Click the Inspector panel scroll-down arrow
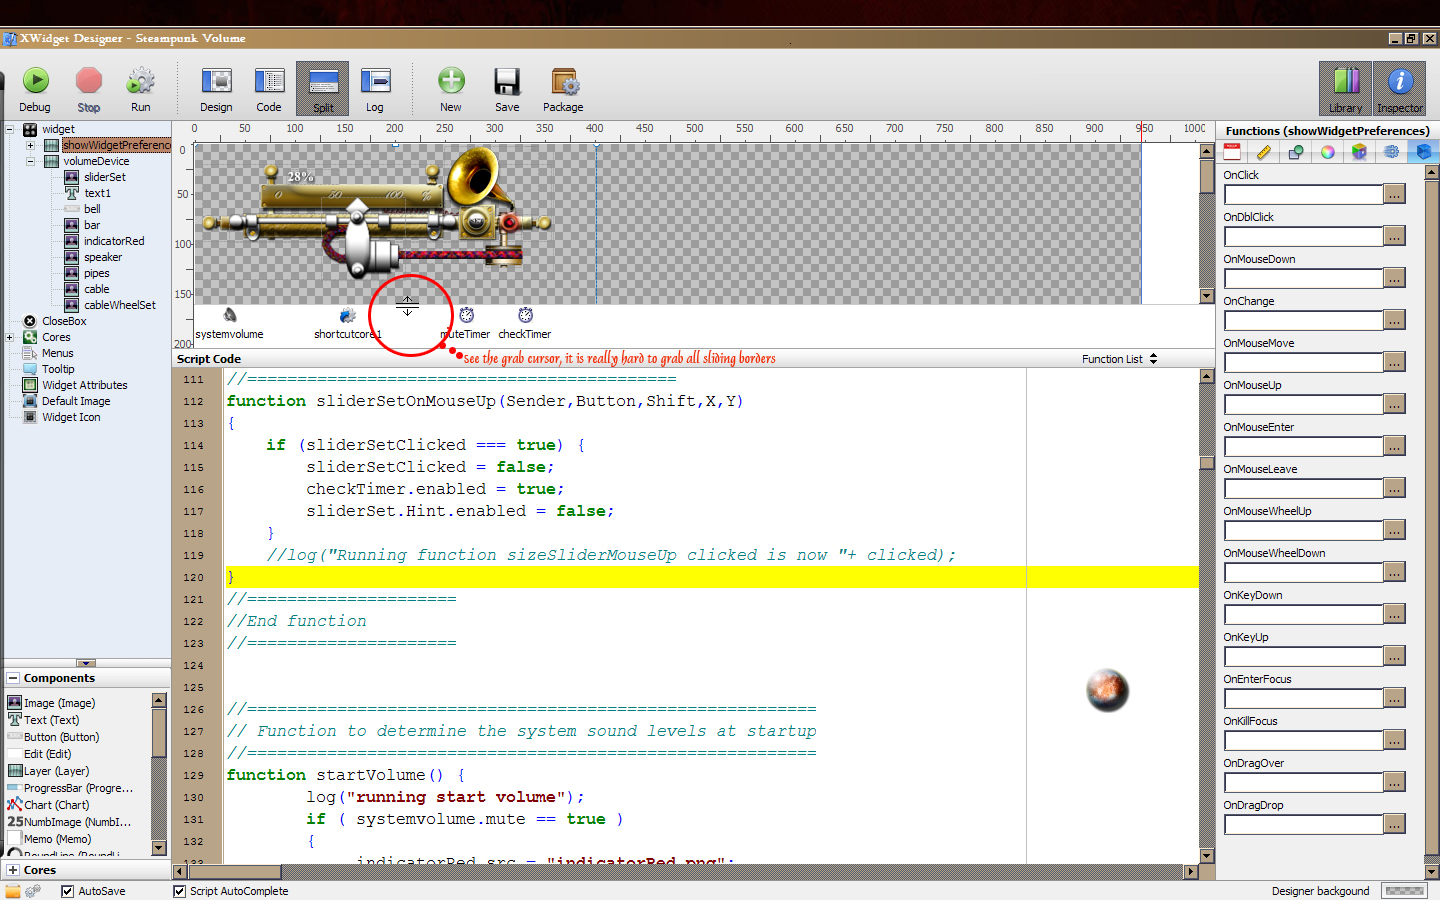The height and width of the screenshot is (900, 1440). click(1432, 872)
